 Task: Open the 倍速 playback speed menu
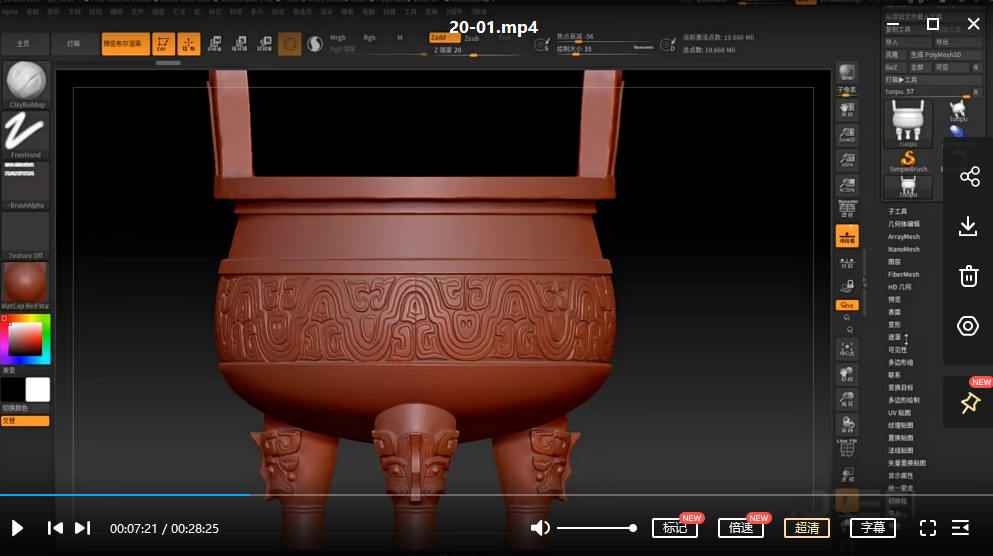pos(740,528)
